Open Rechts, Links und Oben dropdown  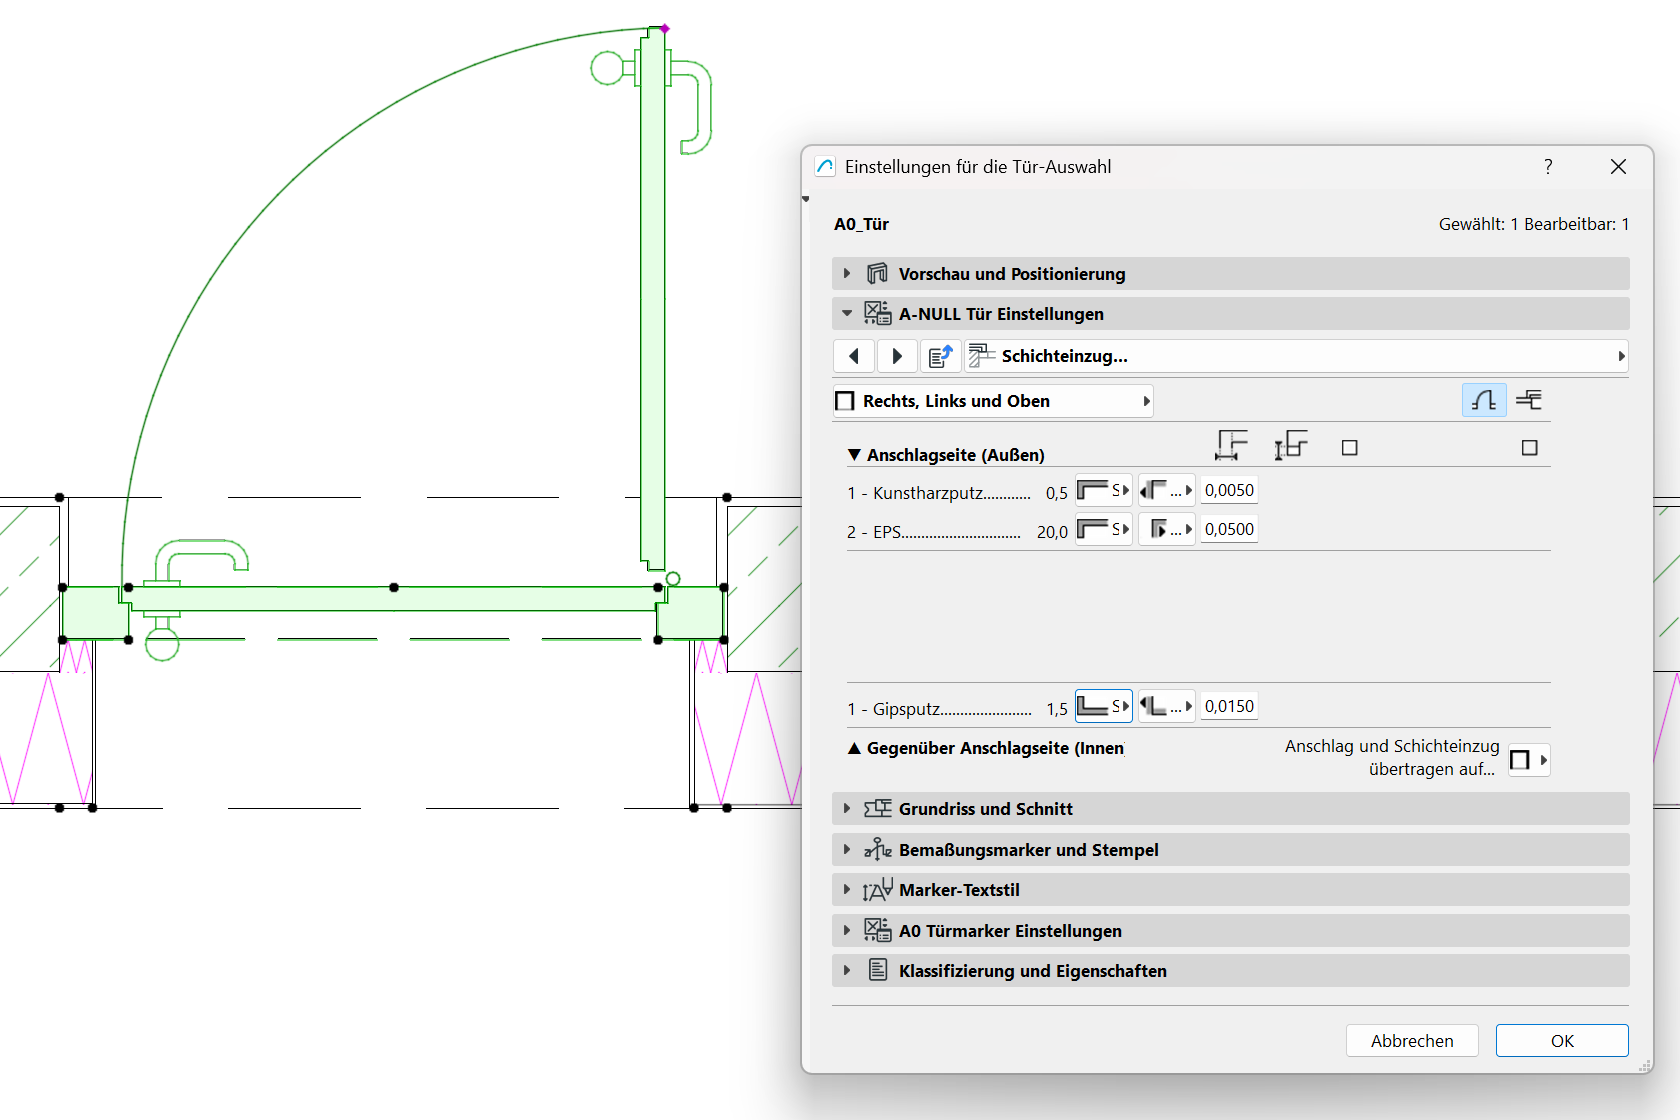(992, 401)
